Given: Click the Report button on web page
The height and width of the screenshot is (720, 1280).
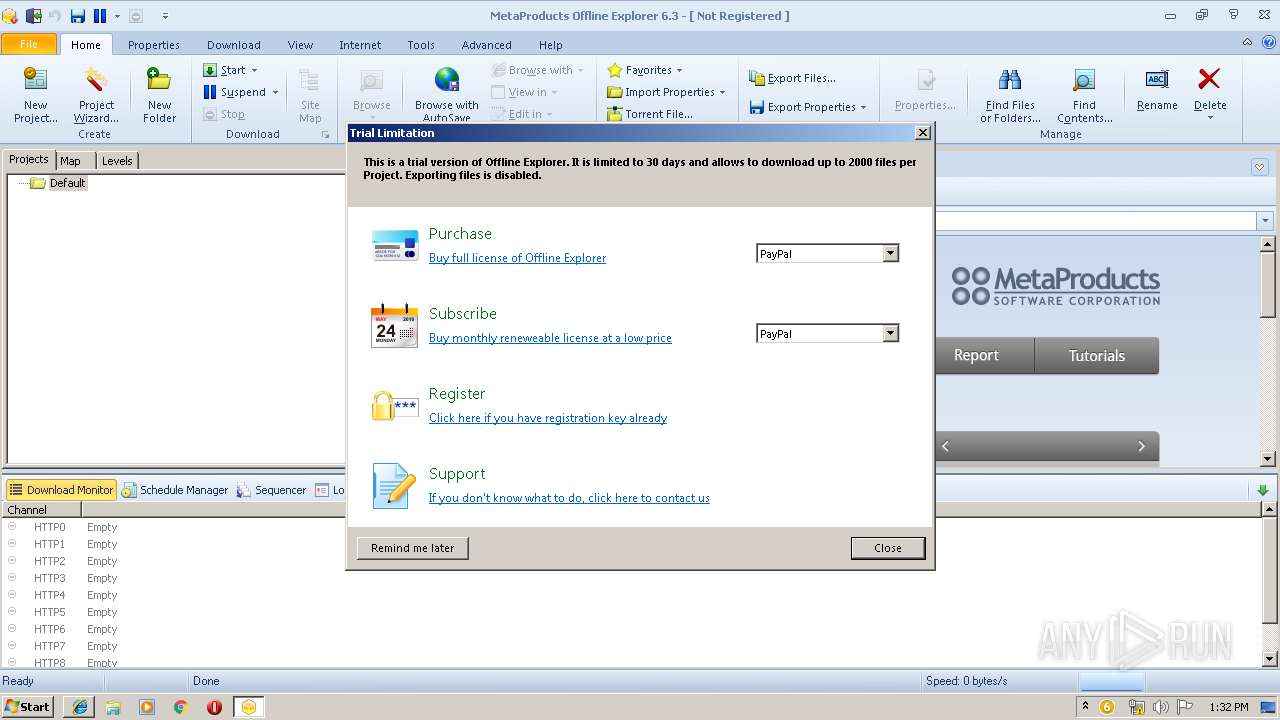Looking at the screenshot, I should point(976,355).
